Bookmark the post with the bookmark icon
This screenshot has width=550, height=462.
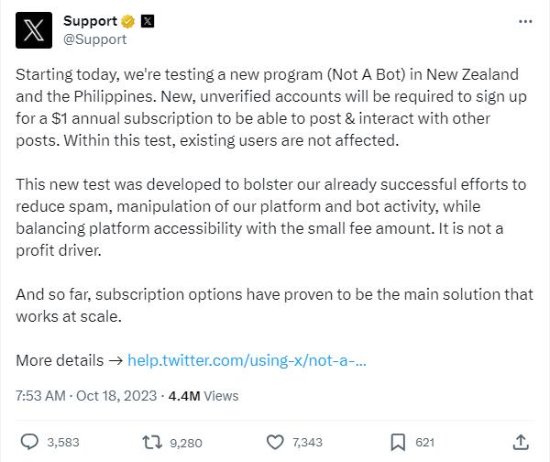click(398, 442)
